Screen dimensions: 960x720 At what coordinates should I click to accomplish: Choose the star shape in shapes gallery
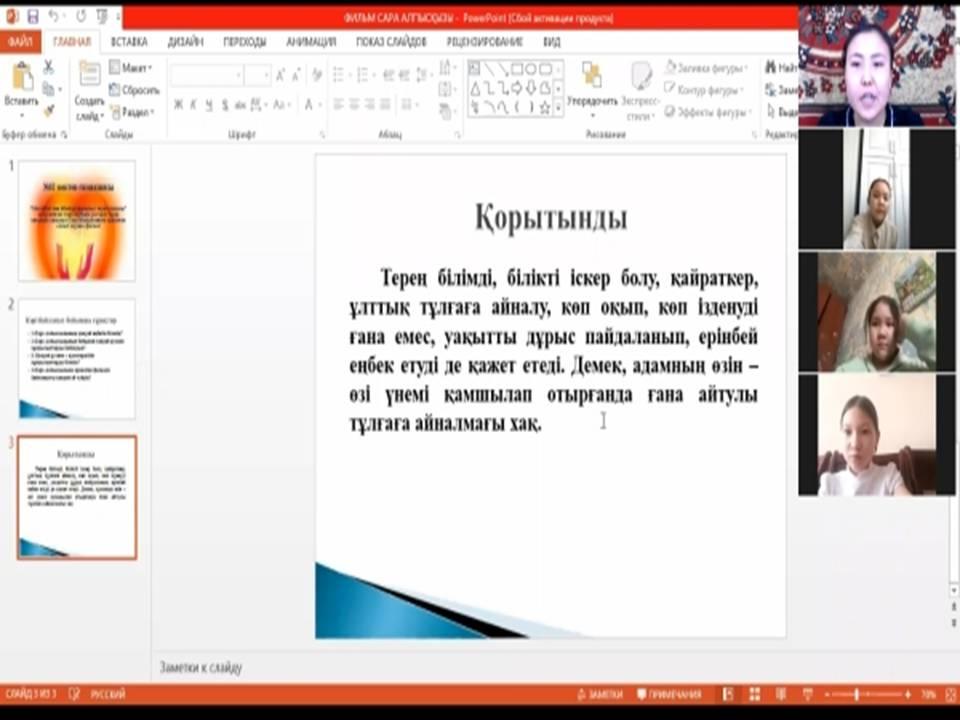[545, 107]
